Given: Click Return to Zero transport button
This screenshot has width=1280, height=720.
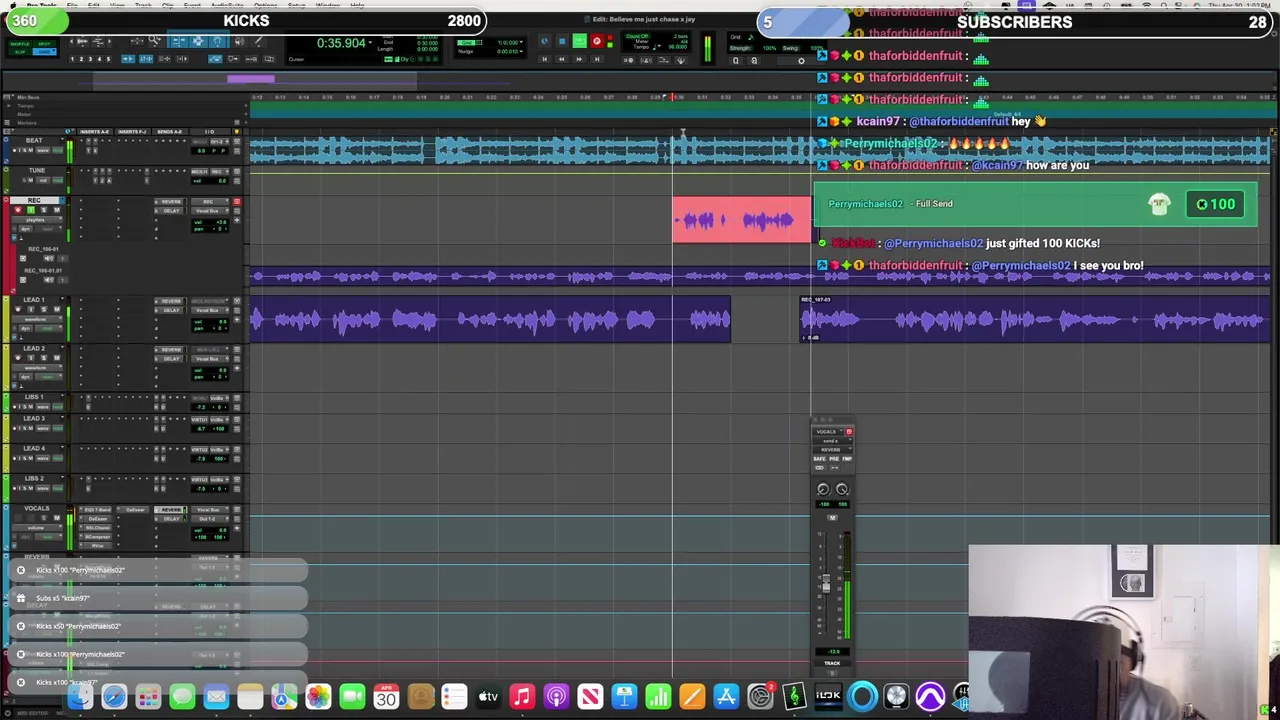Looking at the screenshot, I should (x=545, y=59).
